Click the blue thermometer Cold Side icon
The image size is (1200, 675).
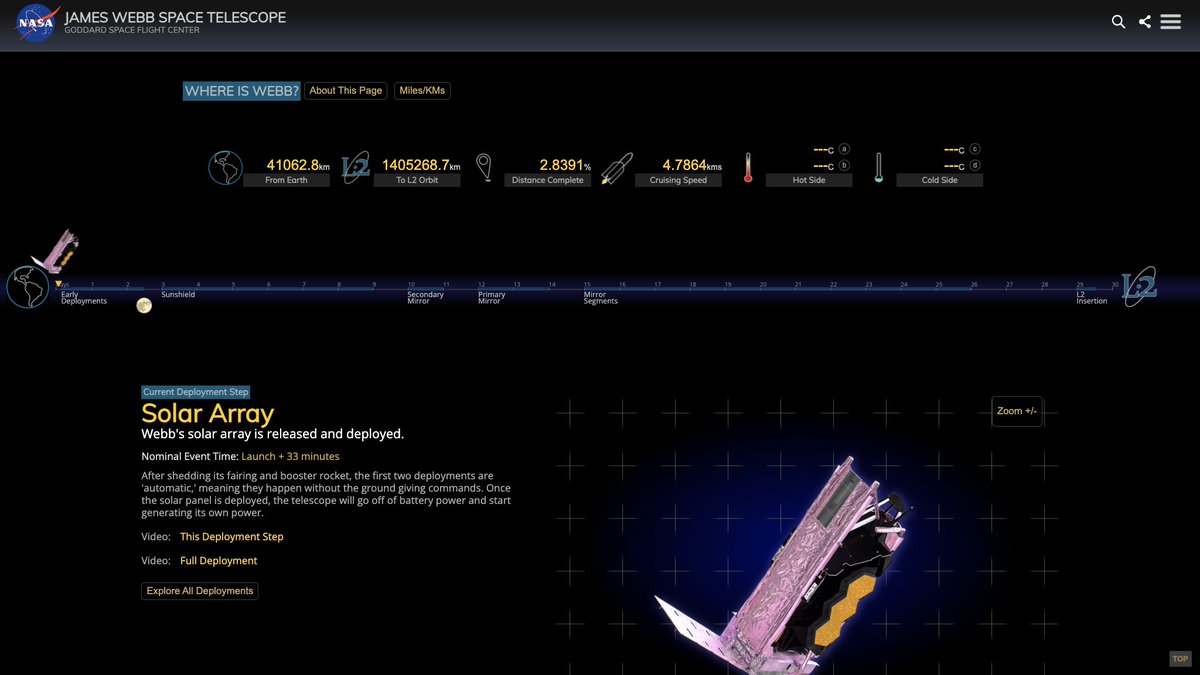click(878, 168)
